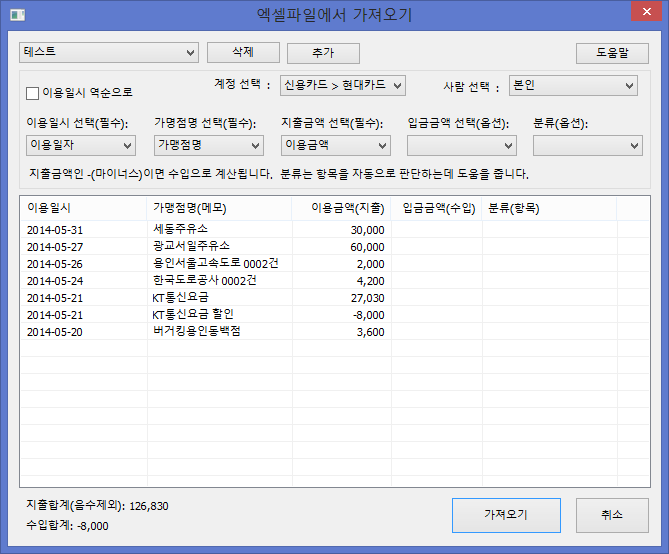
Task: Close the import dialog window
Action: point(644,13)
